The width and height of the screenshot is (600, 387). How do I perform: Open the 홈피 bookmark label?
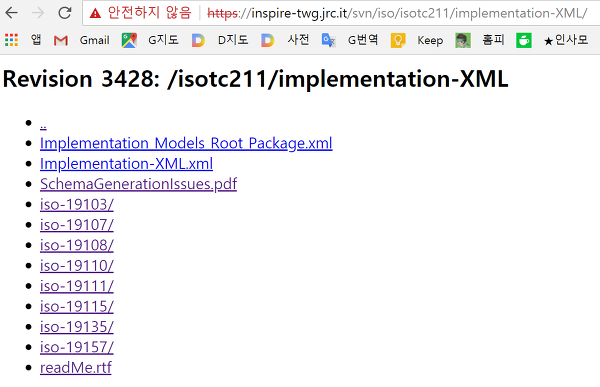click(x=493, y=39)
